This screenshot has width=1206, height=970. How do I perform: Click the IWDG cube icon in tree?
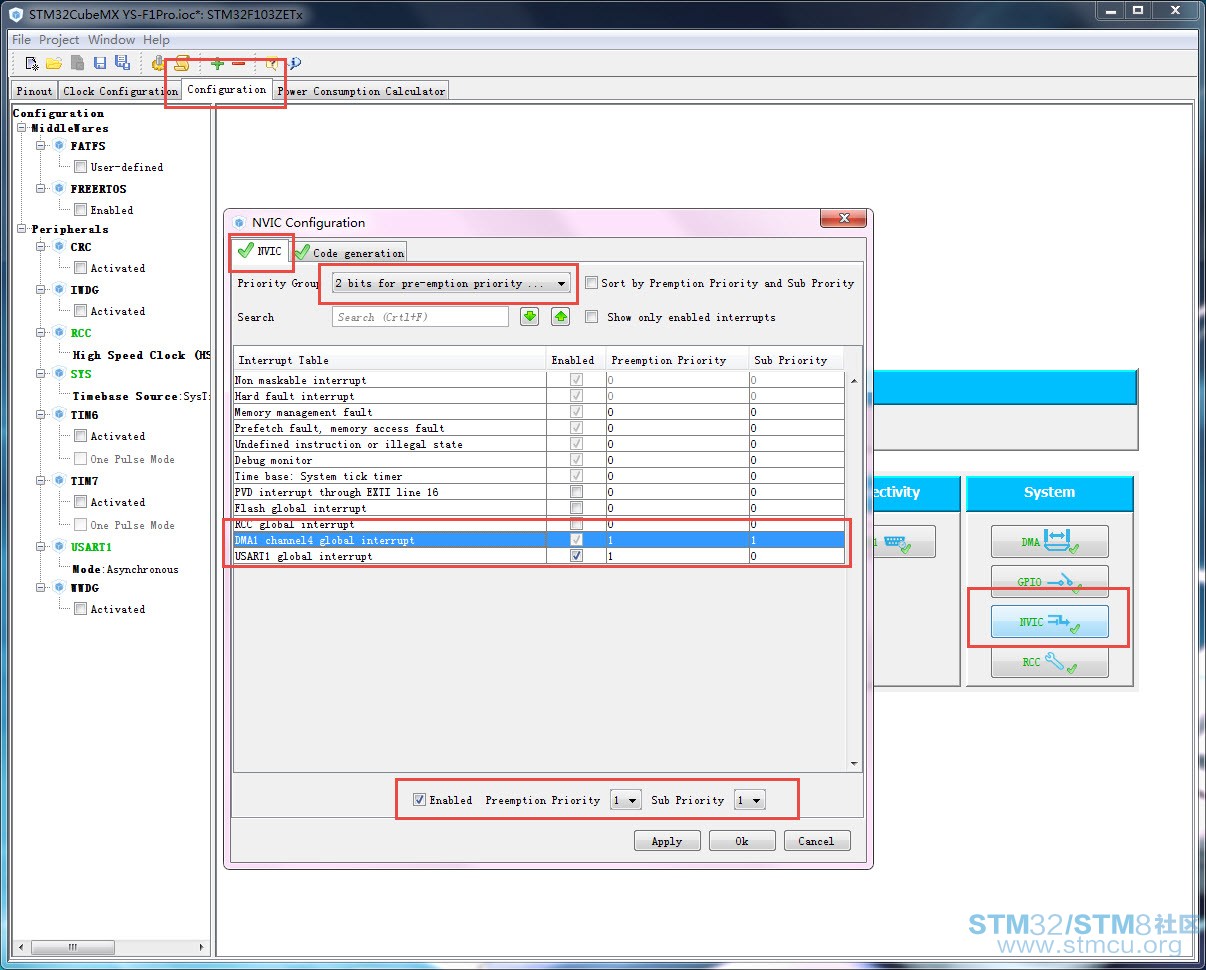coord(59,289)
